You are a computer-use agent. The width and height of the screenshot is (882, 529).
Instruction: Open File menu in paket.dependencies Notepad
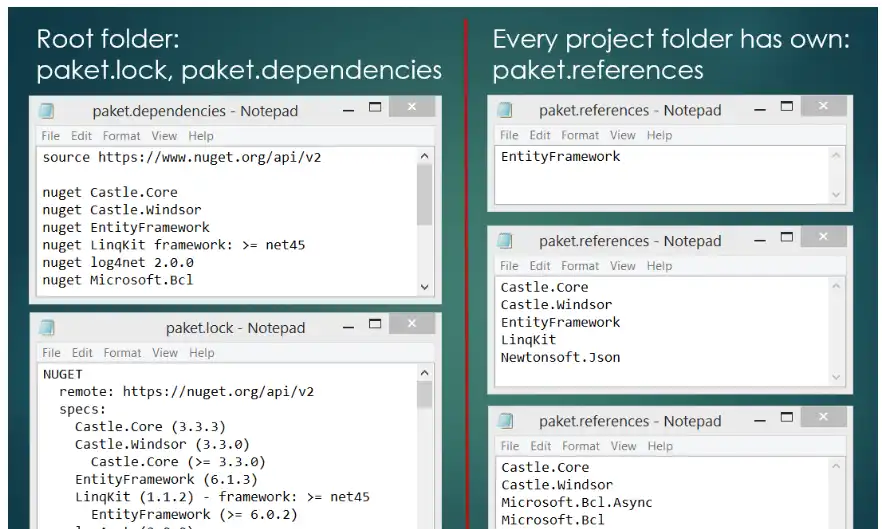[51, 136]
